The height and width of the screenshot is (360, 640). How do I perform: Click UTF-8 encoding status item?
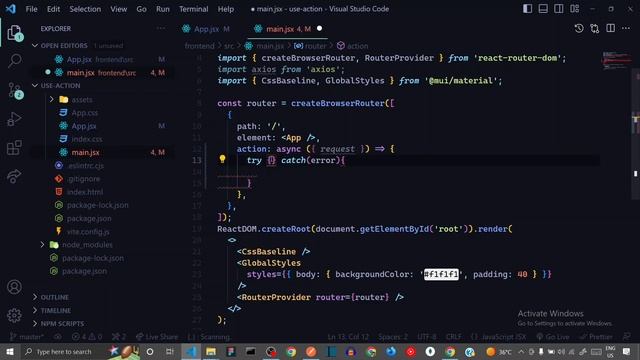[427, 337]
